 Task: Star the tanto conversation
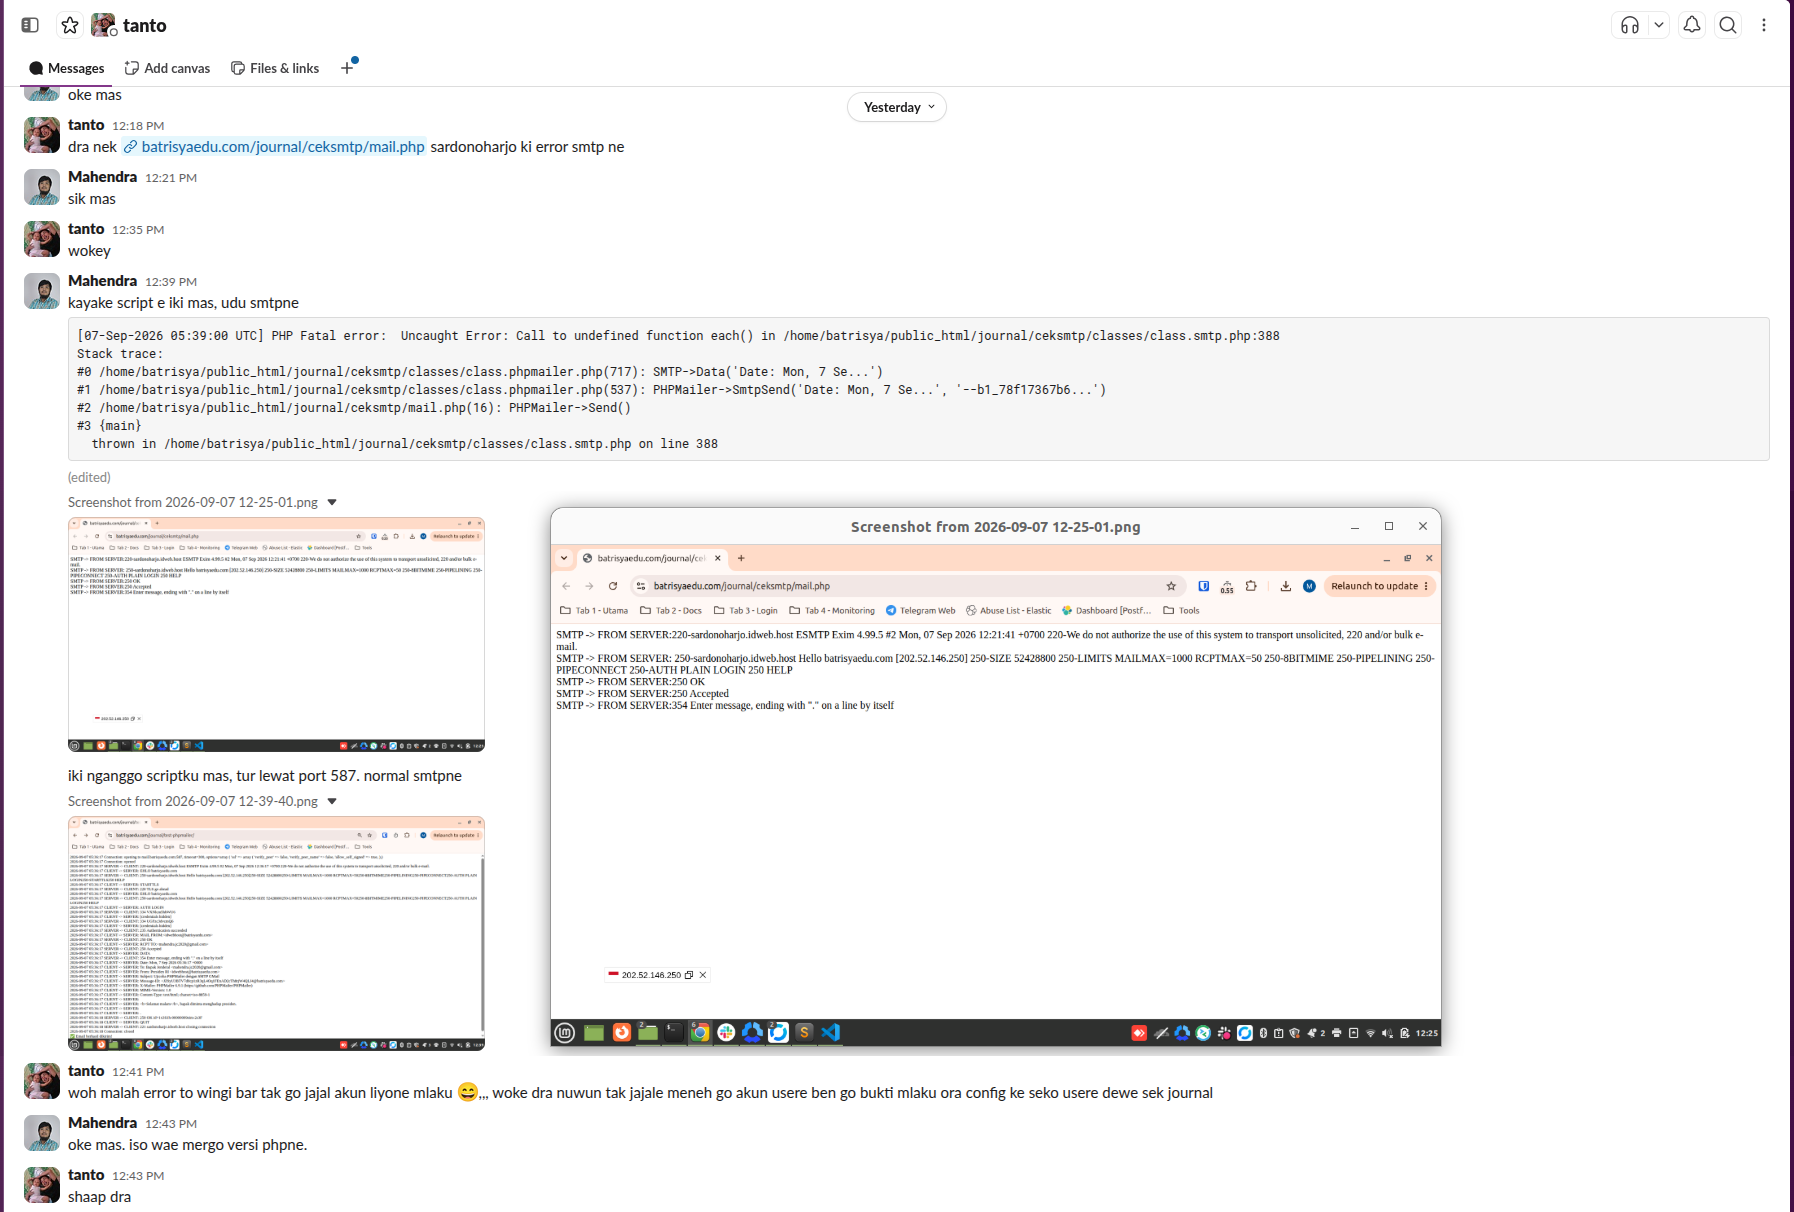(70, 25)
